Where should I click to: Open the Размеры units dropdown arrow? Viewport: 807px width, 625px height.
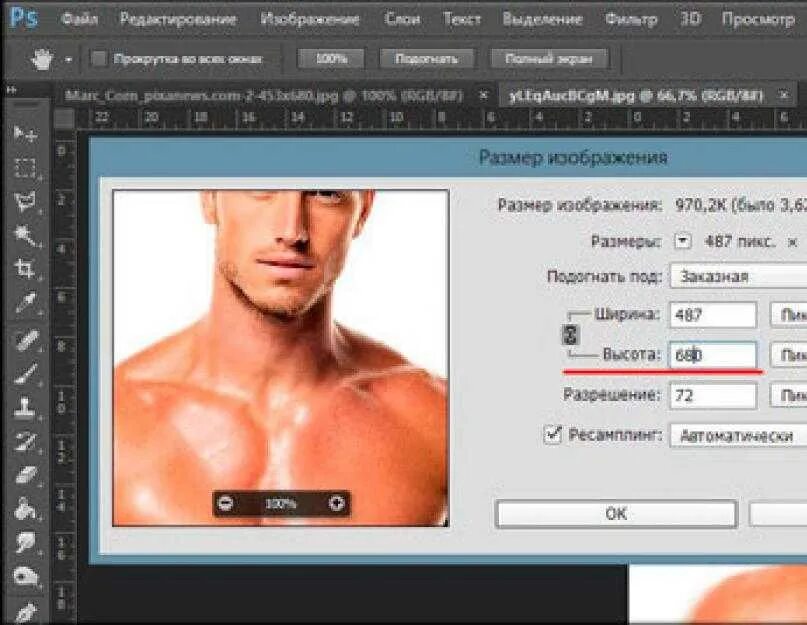coord(682,241)
